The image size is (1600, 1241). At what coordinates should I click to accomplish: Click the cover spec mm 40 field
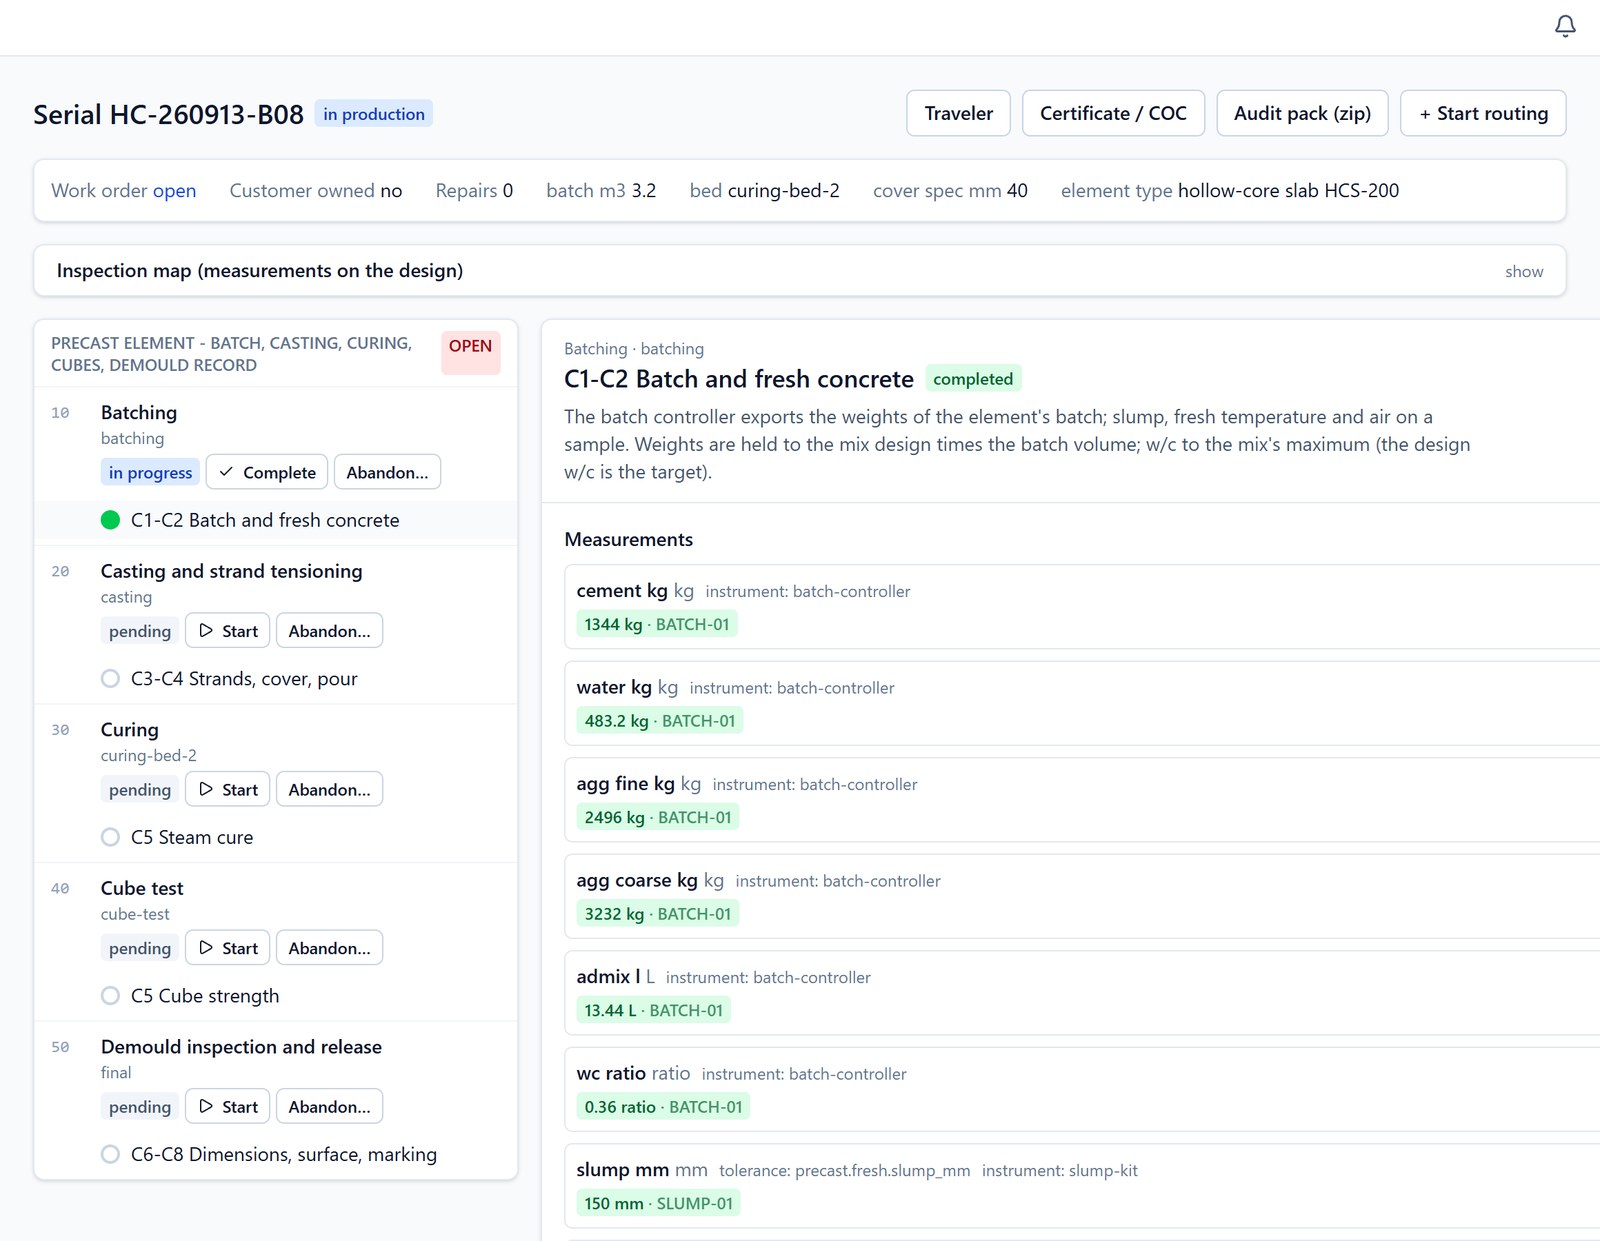[x=950, y=190]
